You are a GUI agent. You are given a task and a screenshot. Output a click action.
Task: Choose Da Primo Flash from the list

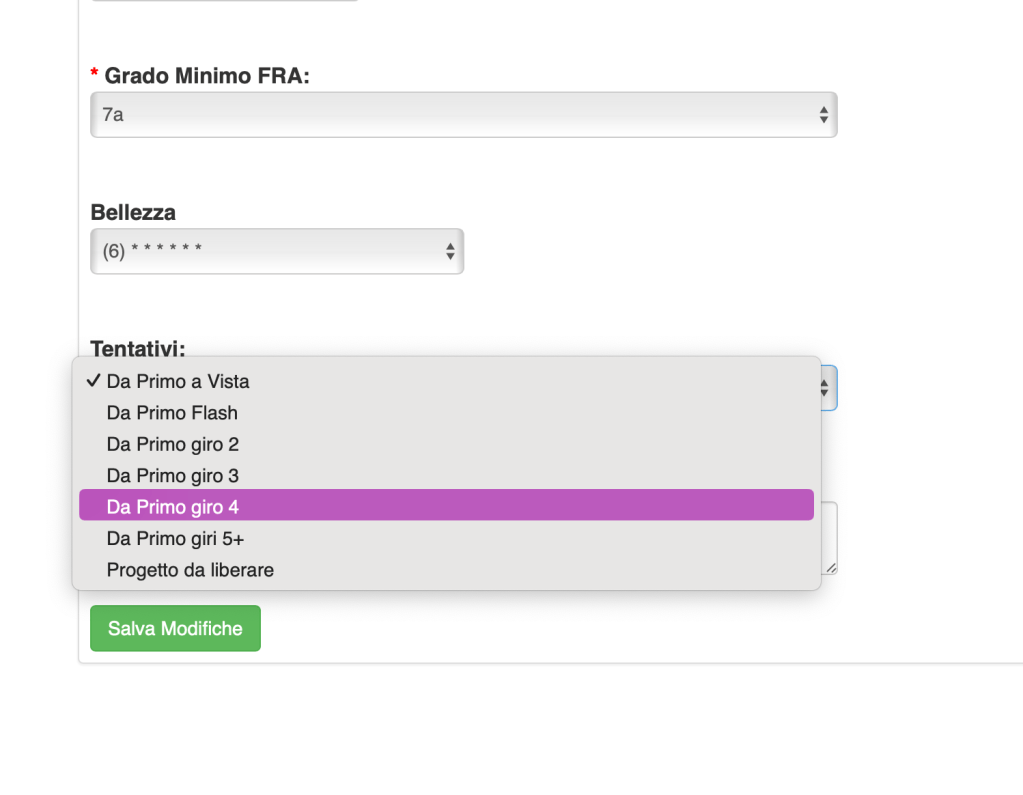(x=172, y=413)
